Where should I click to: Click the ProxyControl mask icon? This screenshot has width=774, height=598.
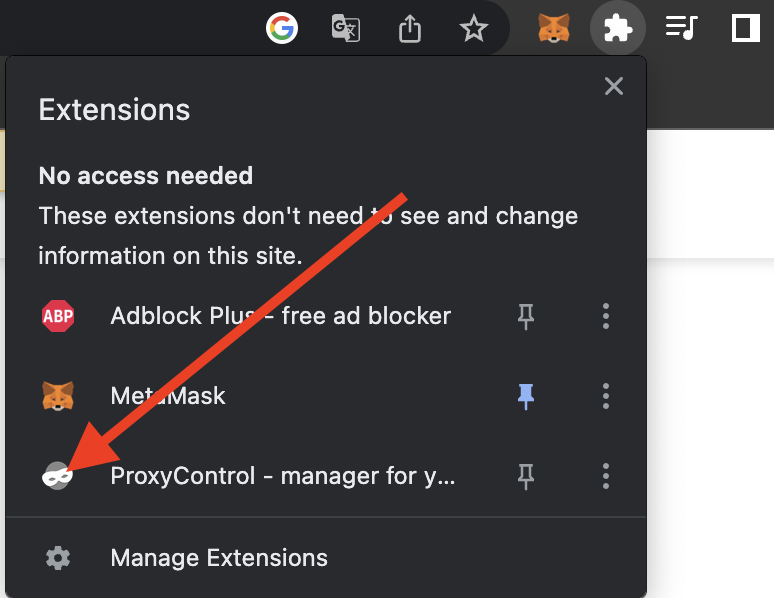(x=58, y=476)
